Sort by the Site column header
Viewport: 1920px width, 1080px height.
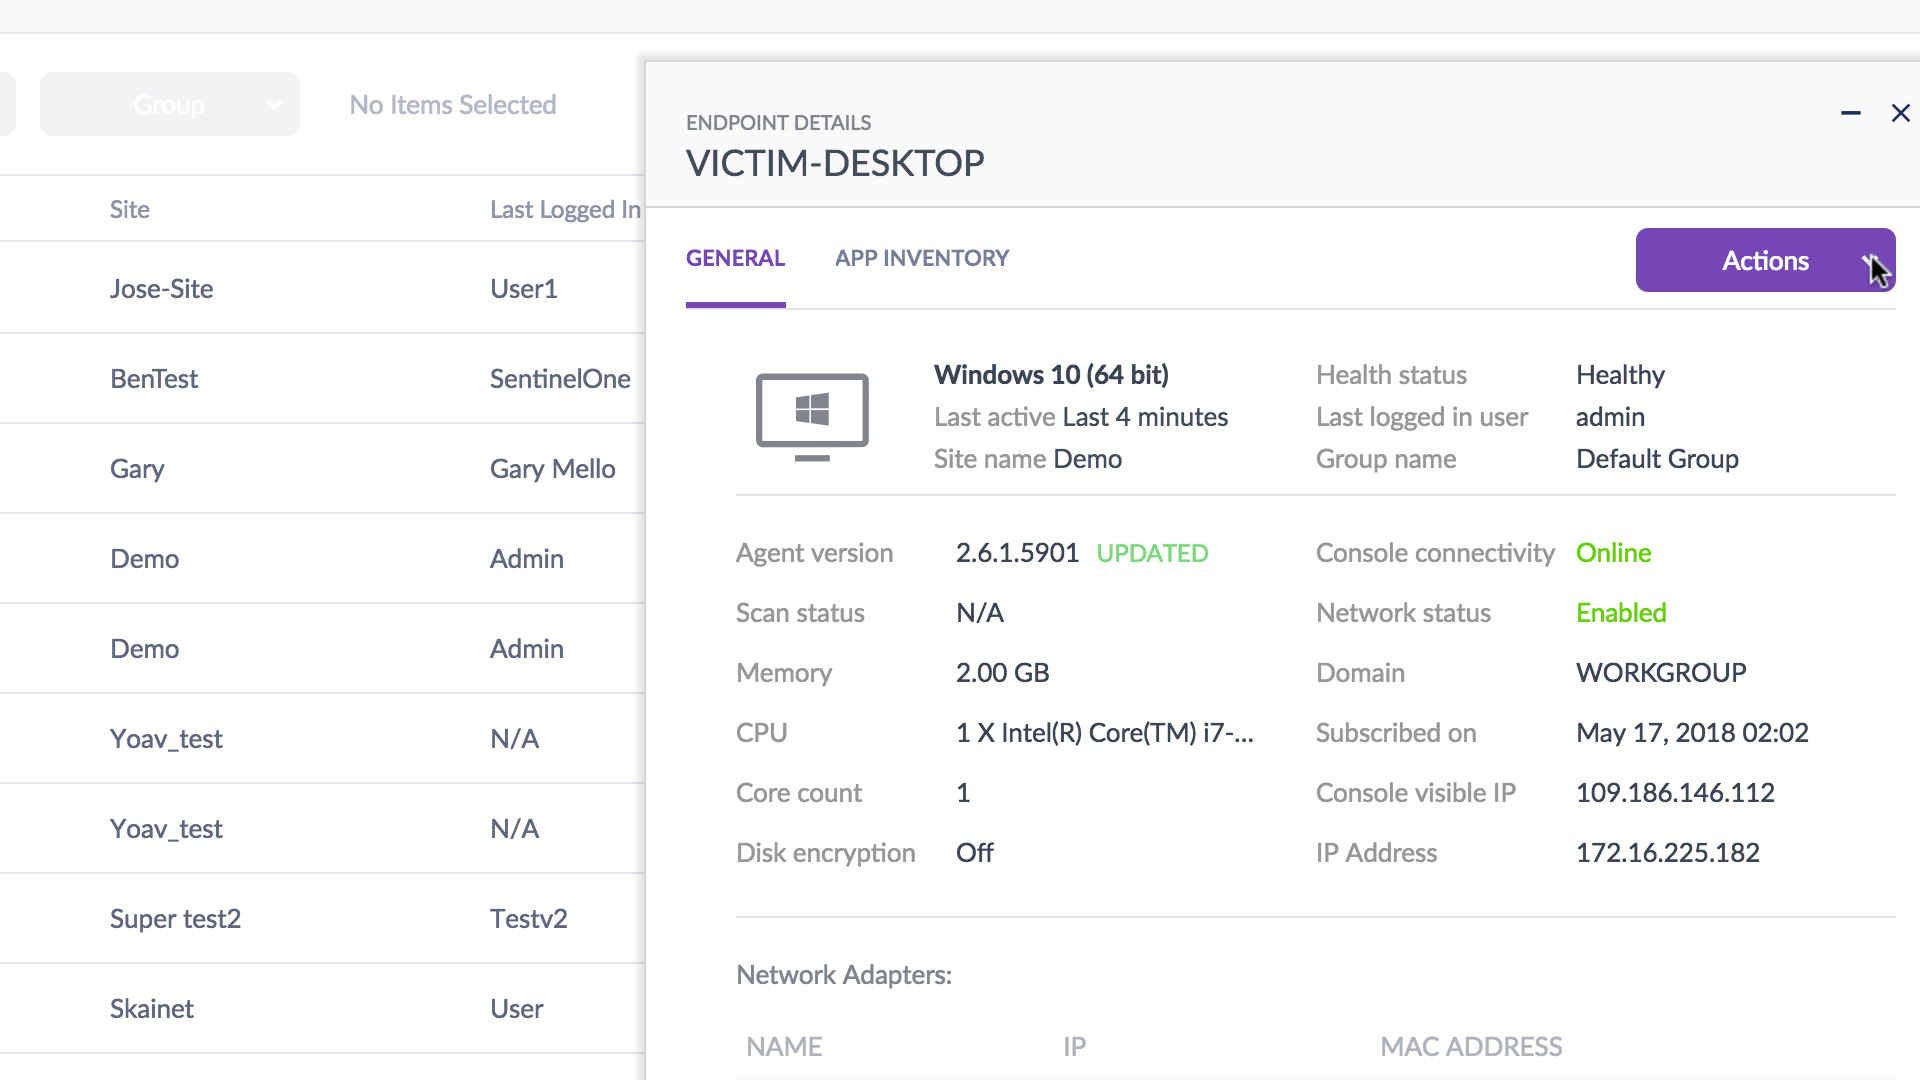click(x=130, y=209)
